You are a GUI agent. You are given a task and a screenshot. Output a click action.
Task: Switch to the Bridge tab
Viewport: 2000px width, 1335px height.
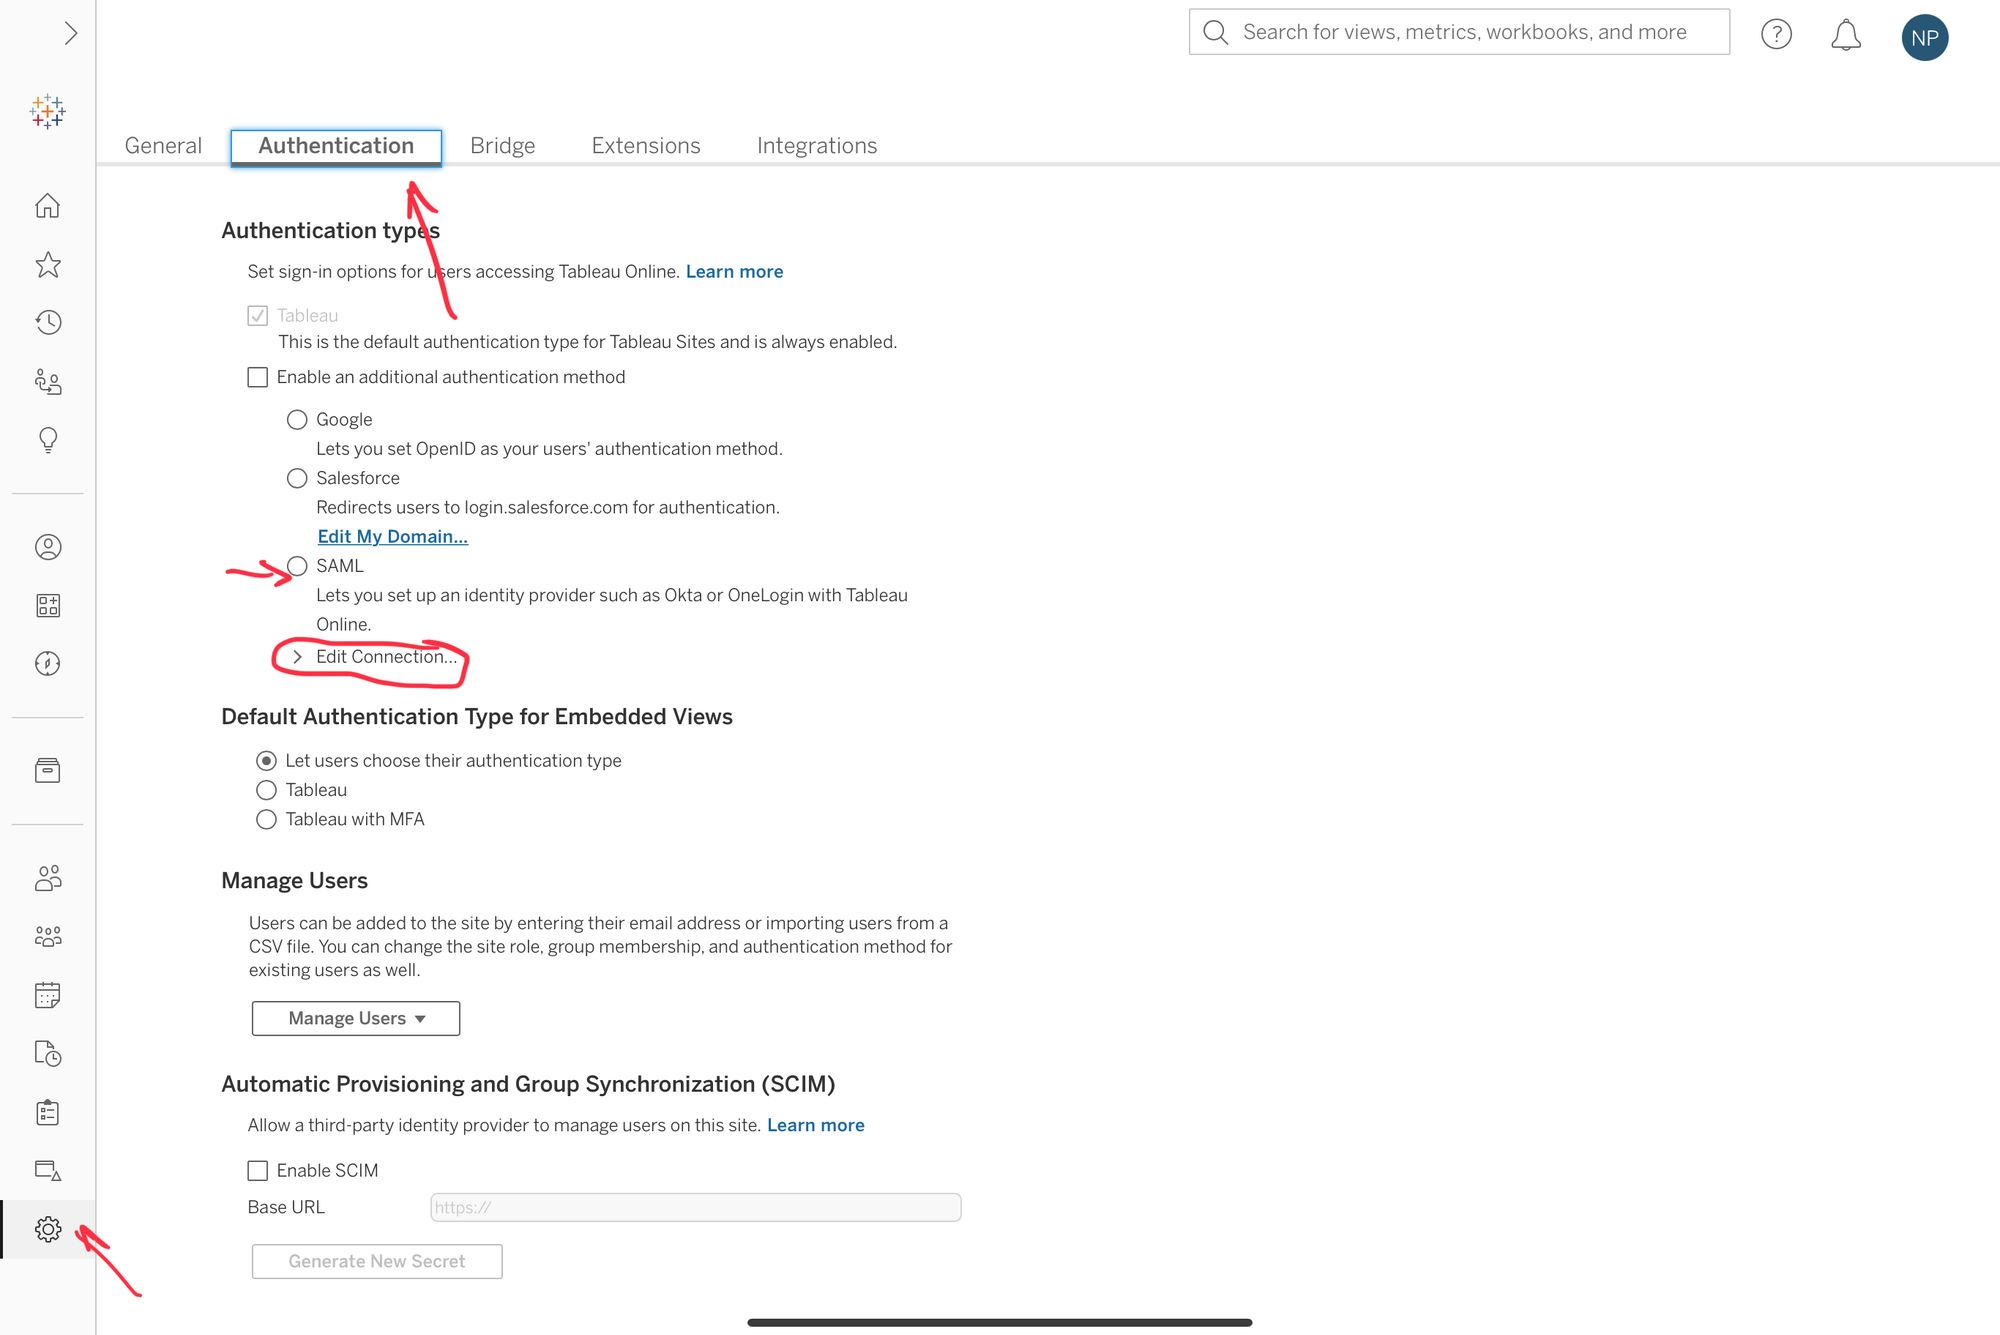502,146
